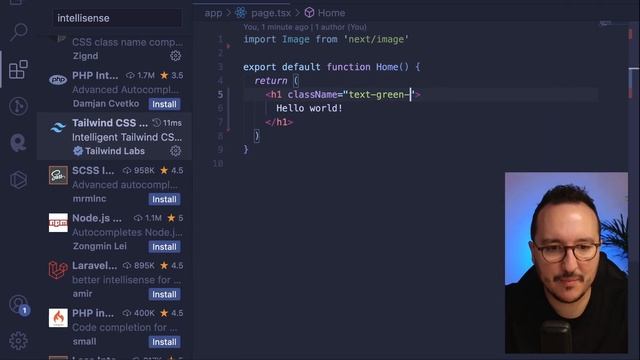Open the Search view in activity bar
The image size is (640, 360).
(19, 31)
